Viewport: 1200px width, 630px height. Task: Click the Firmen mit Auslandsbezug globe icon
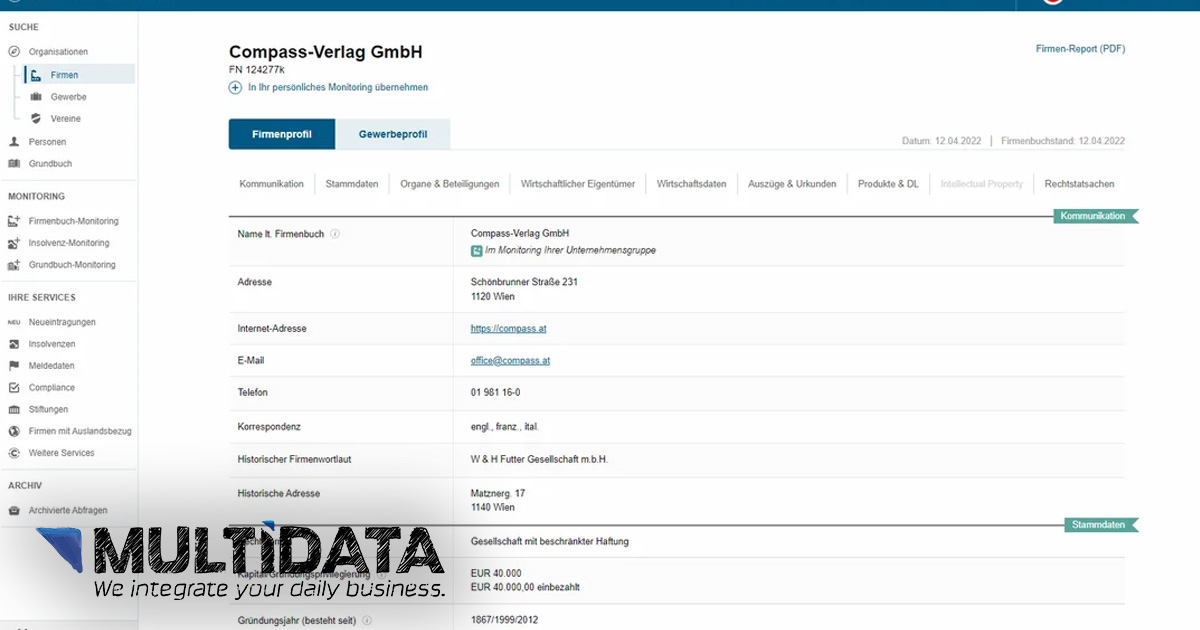coord(14,431)
